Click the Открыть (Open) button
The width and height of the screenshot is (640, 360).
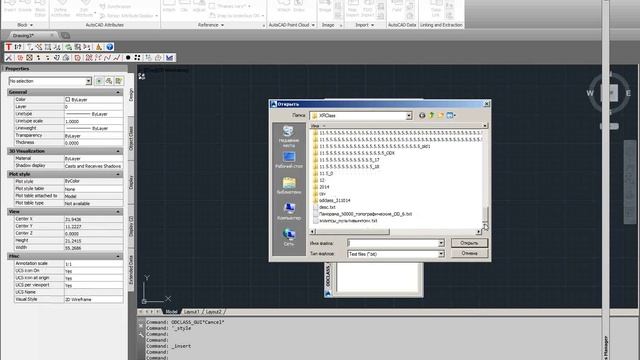coord(469,243)
